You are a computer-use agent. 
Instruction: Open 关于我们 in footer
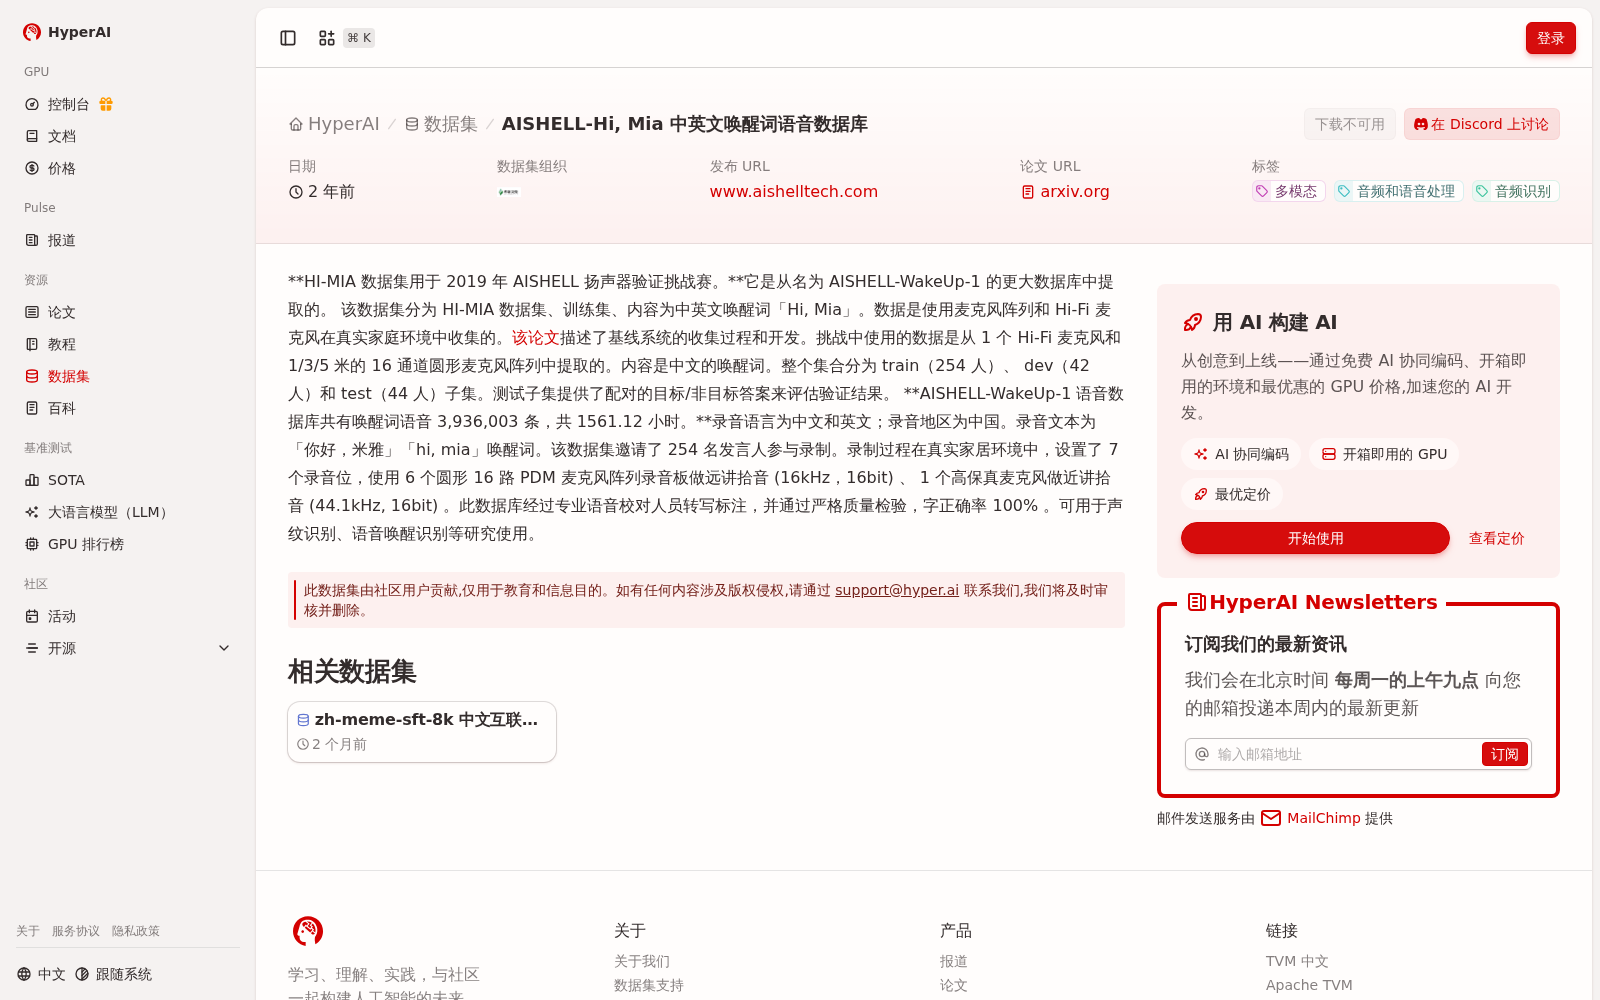[x=642, y=961]
